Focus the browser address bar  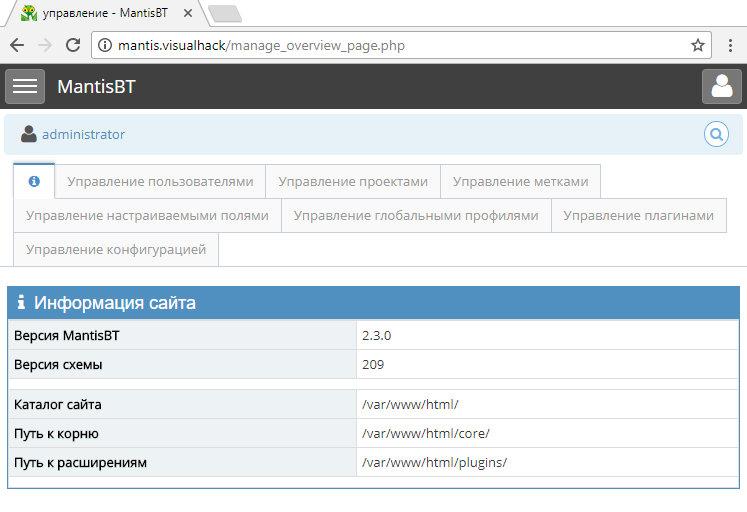click(401, 45)
